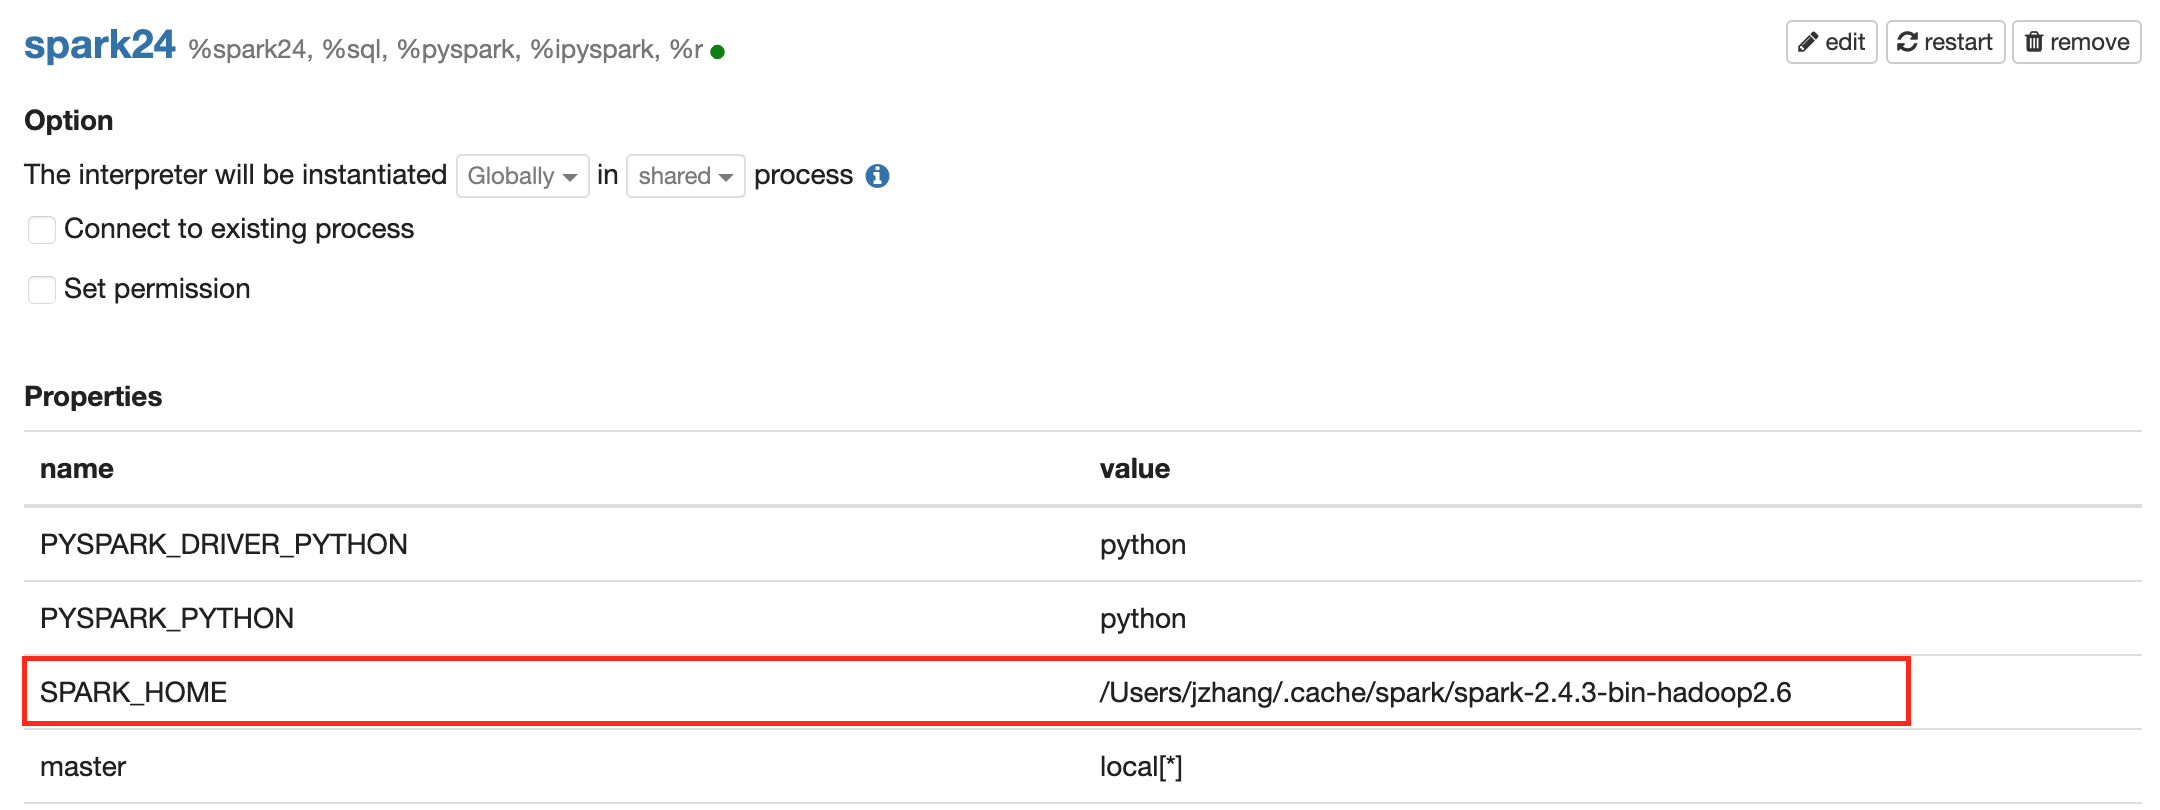Click the pencil edit button
The height and width of the screenshot is (810, 2160).
click(x=1831, y=42)
